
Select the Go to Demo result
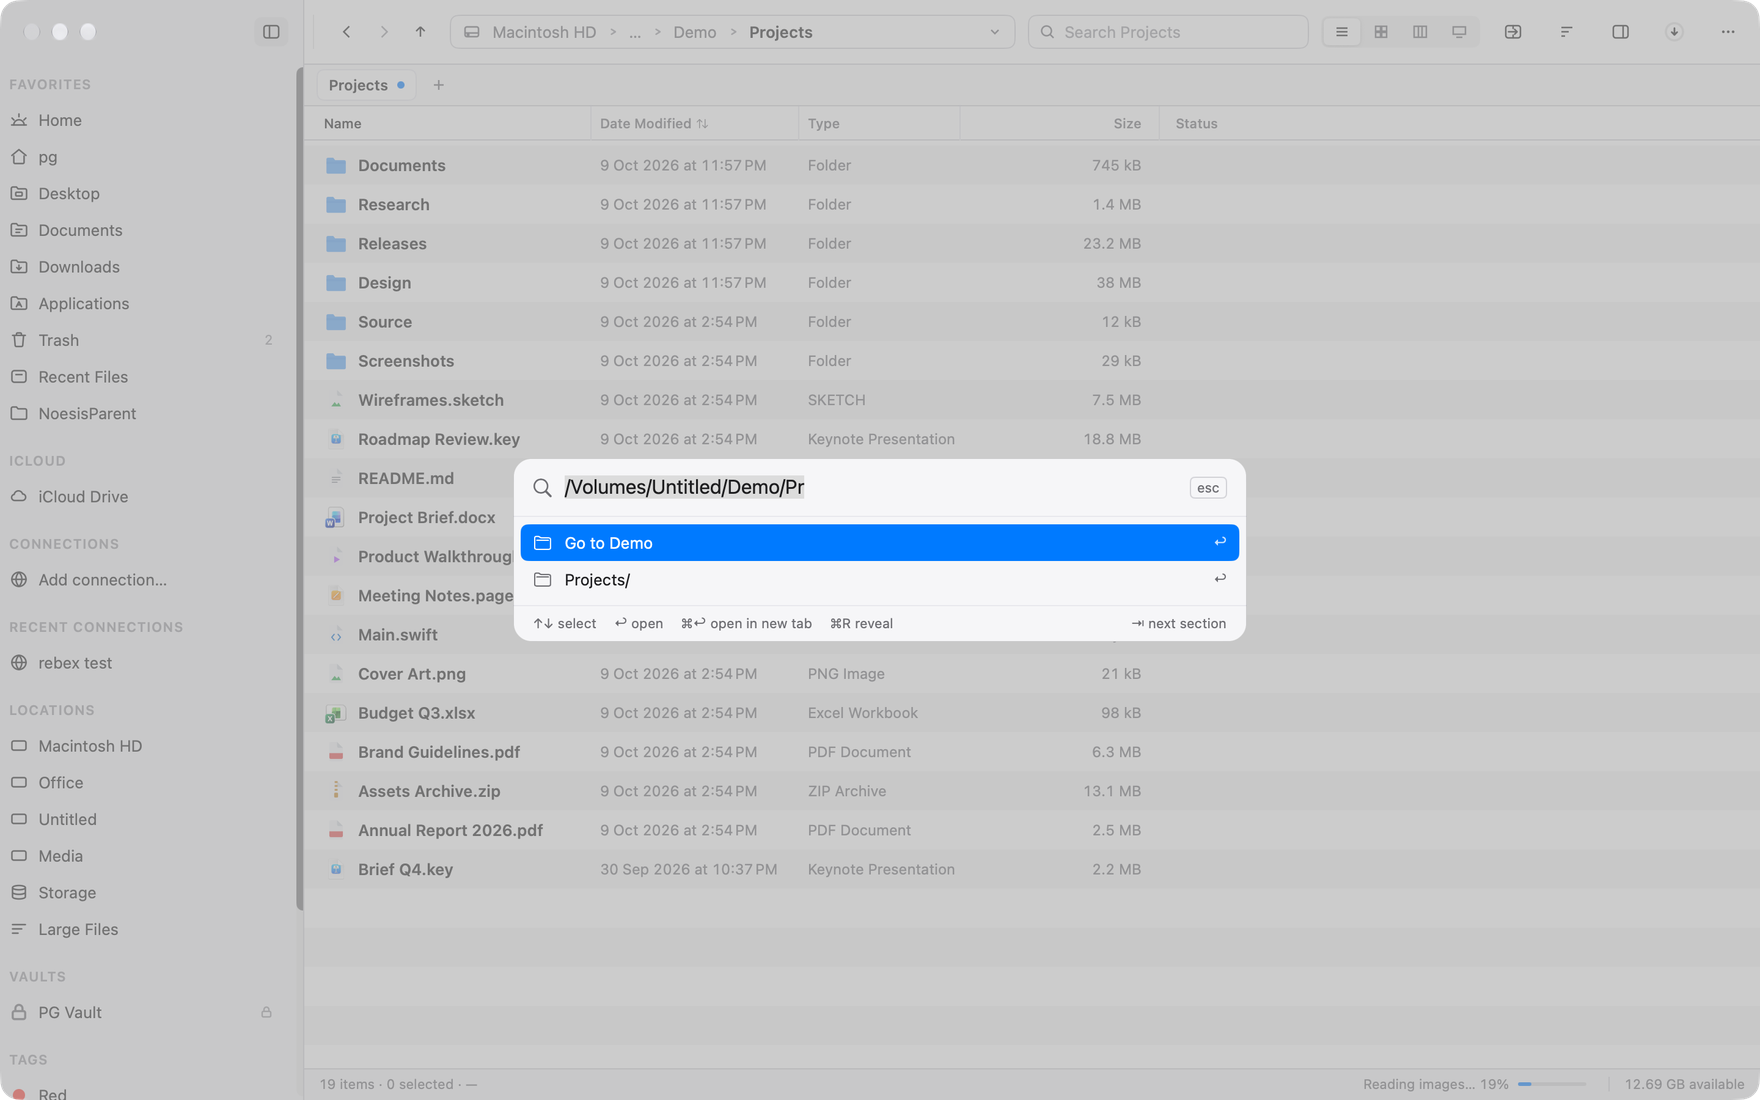point(879,543)
